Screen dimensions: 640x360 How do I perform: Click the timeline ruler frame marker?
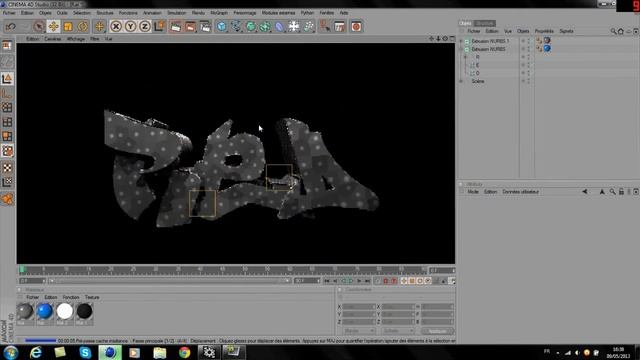[x=22, y=269]
